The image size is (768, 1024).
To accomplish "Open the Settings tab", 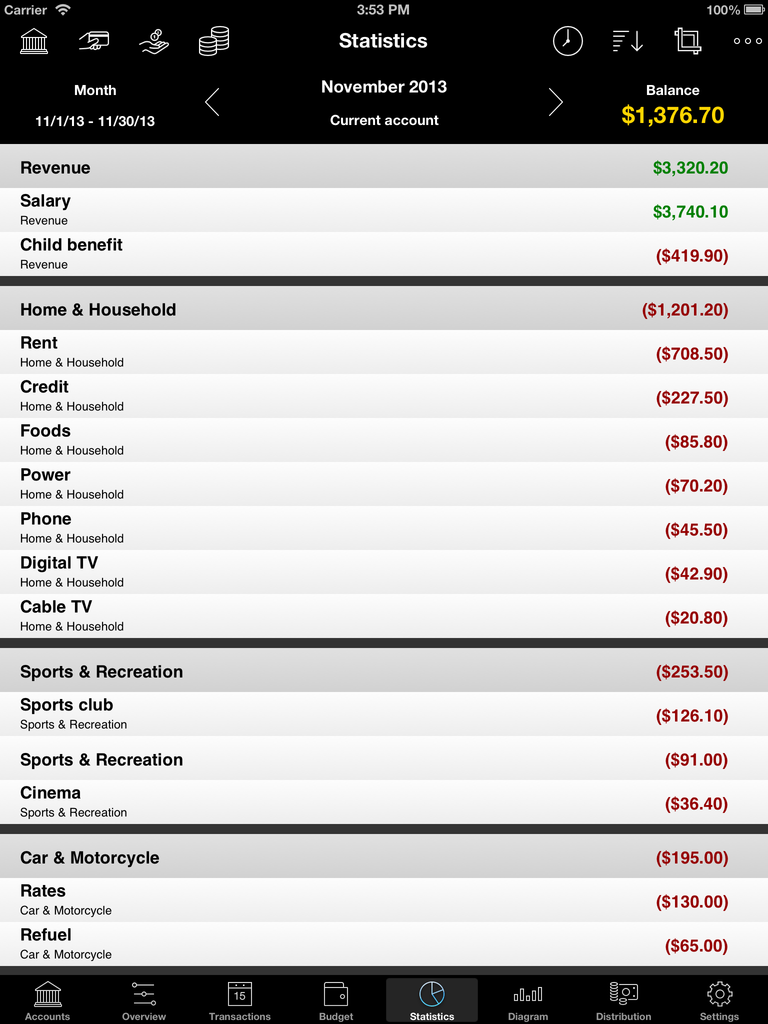I will (720, 1000).
